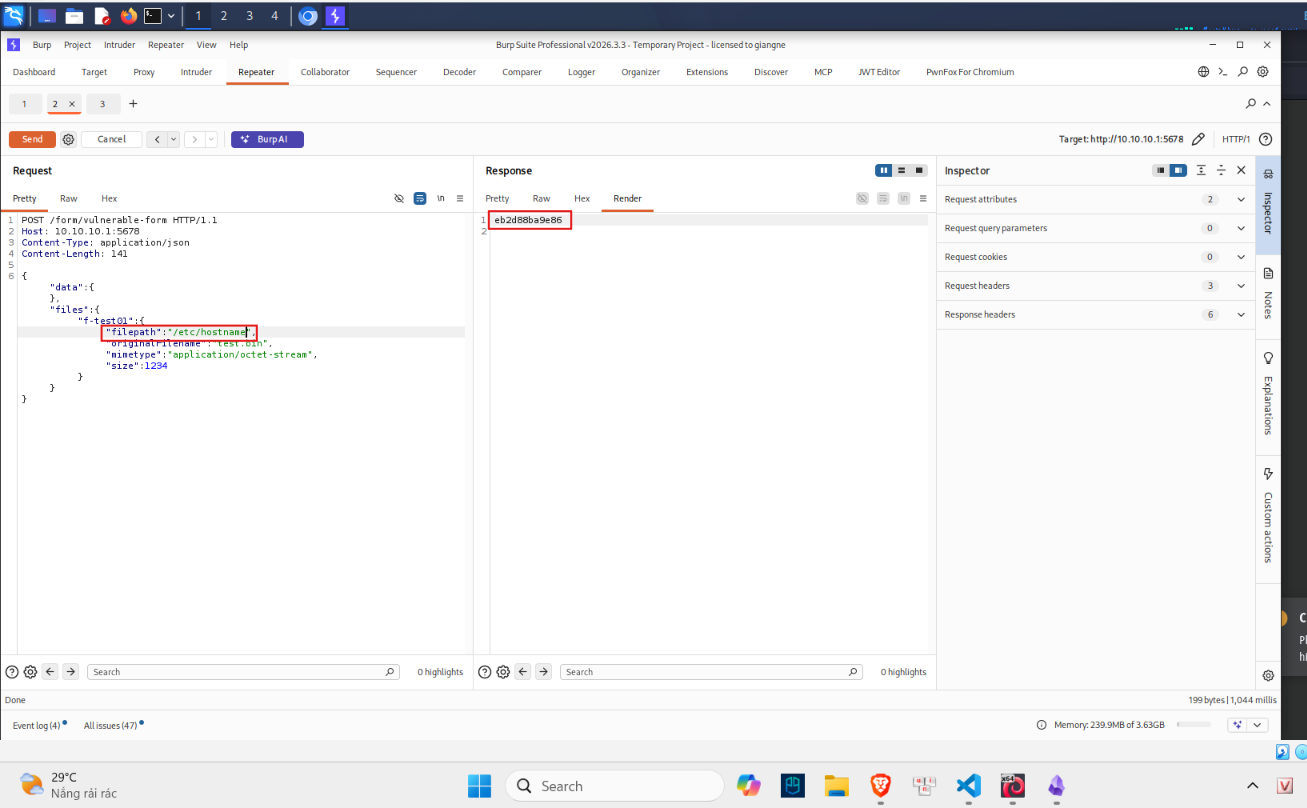Dock Inspector panel to left layout
The image size is (1307, 808).
(x=1161, y=170)
